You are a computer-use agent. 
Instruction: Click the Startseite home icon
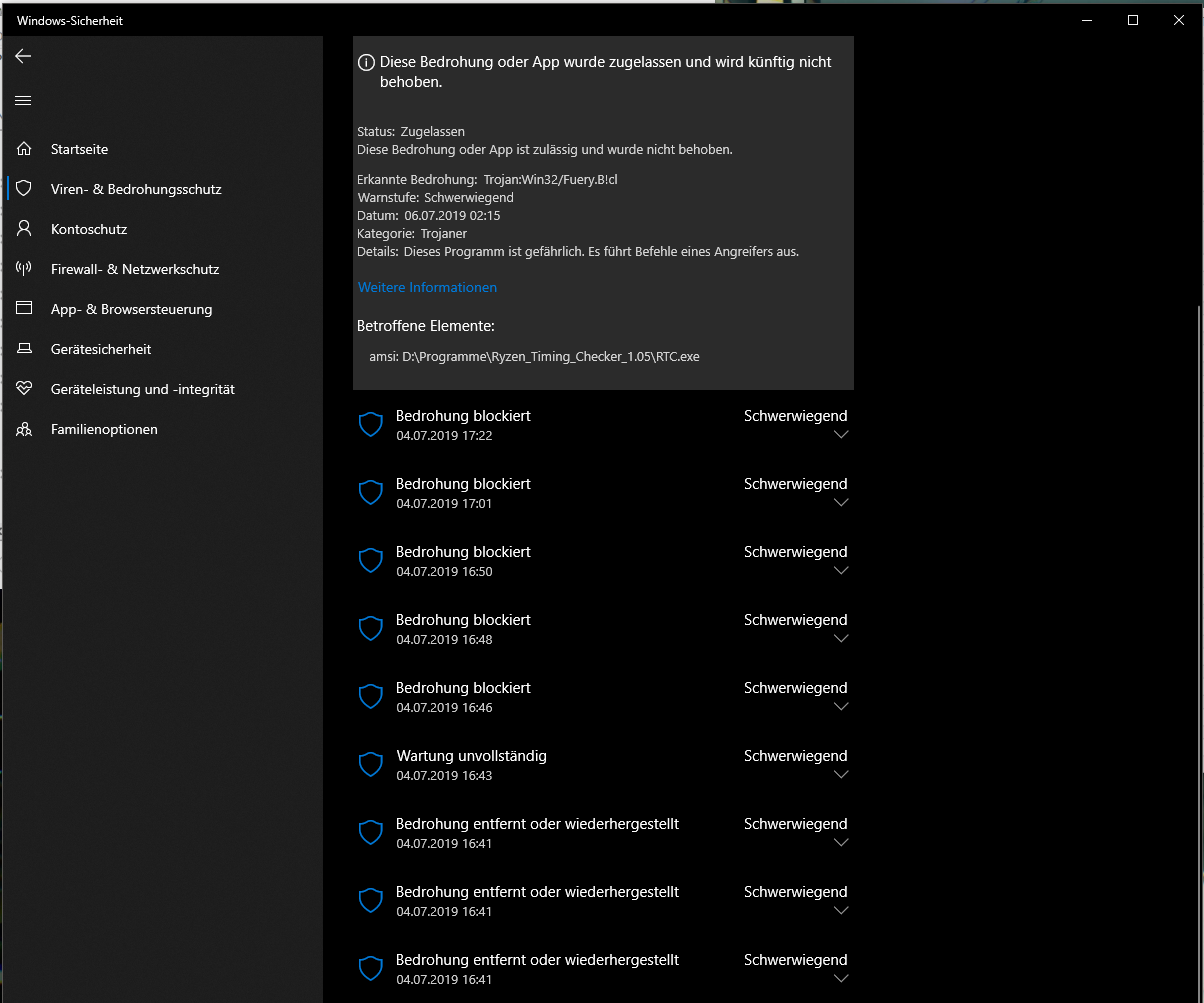(25, 149)
